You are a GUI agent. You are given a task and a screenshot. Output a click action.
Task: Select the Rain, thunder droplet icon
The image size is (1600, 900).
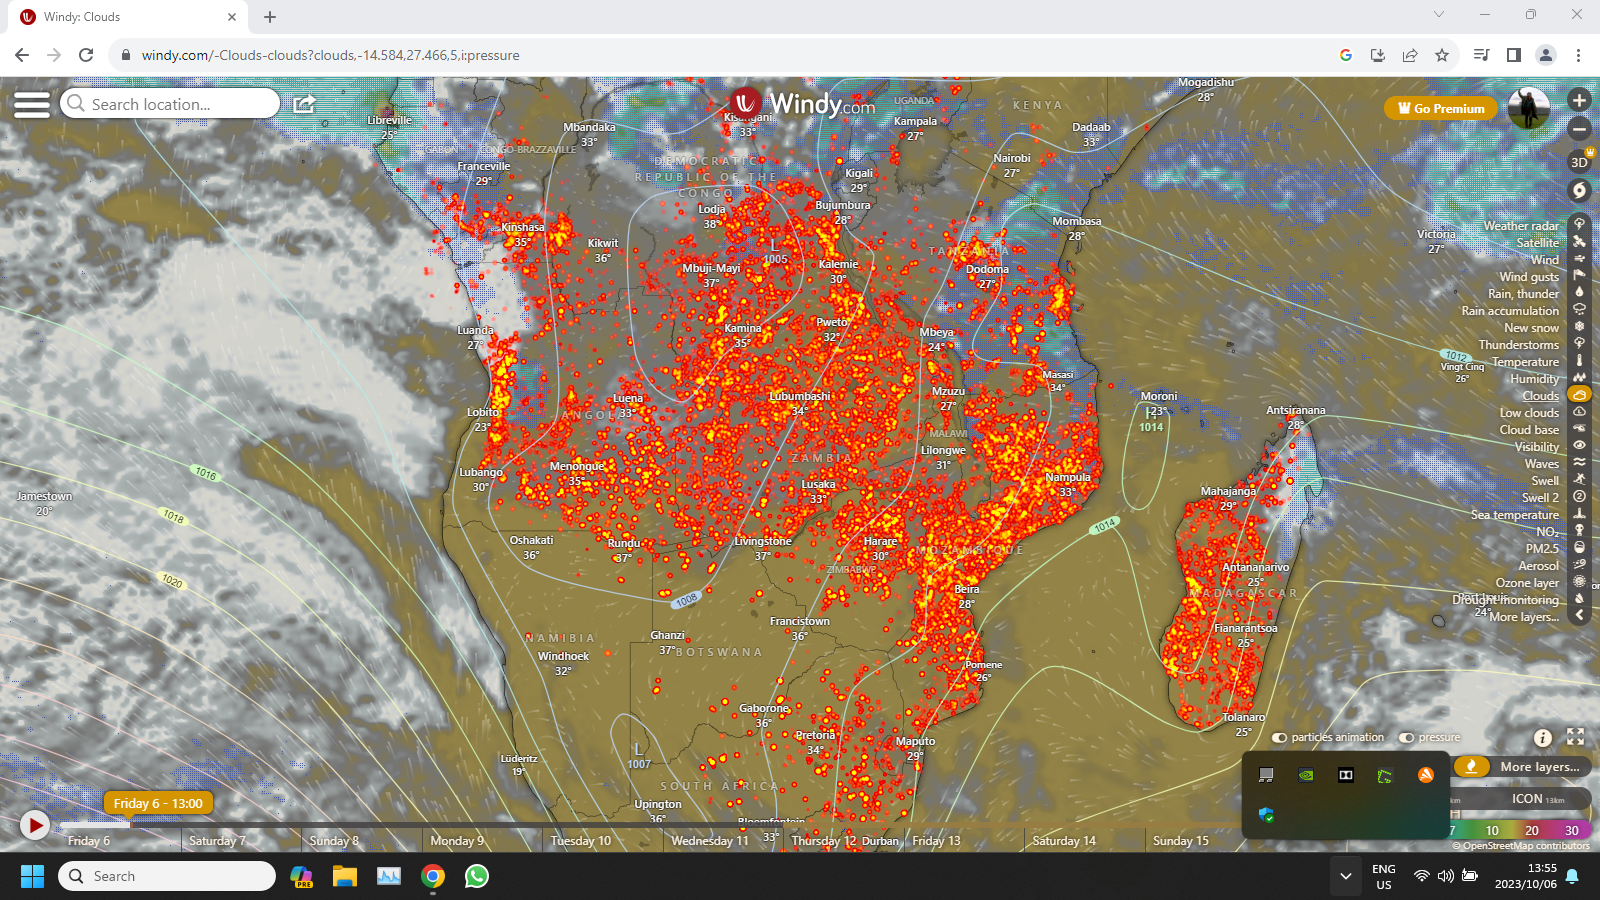click(1580, 293)
